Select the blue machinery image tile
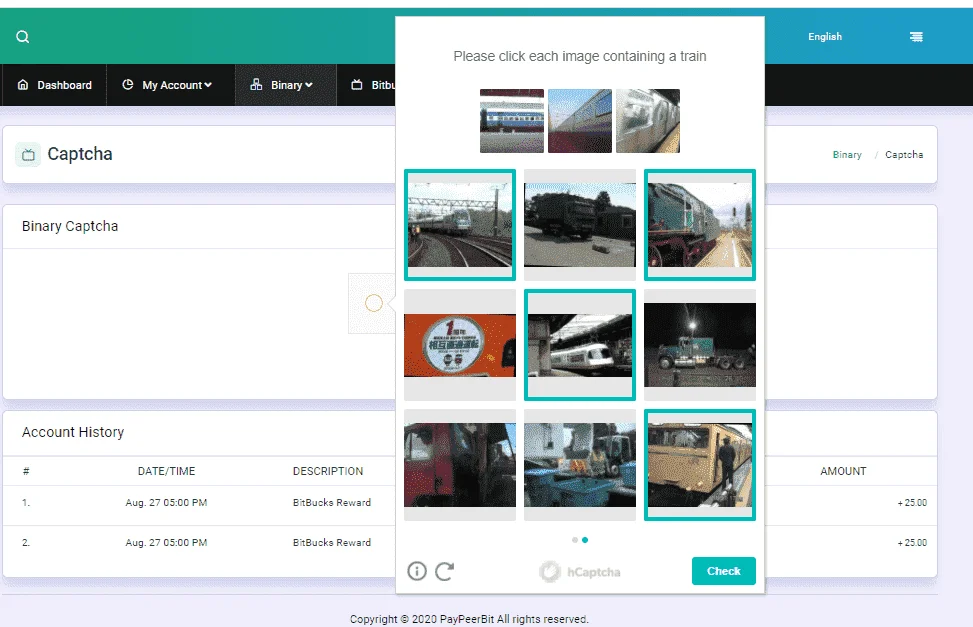Image resolution: width=973 pixels, height=627 pixels. [580, 465]
